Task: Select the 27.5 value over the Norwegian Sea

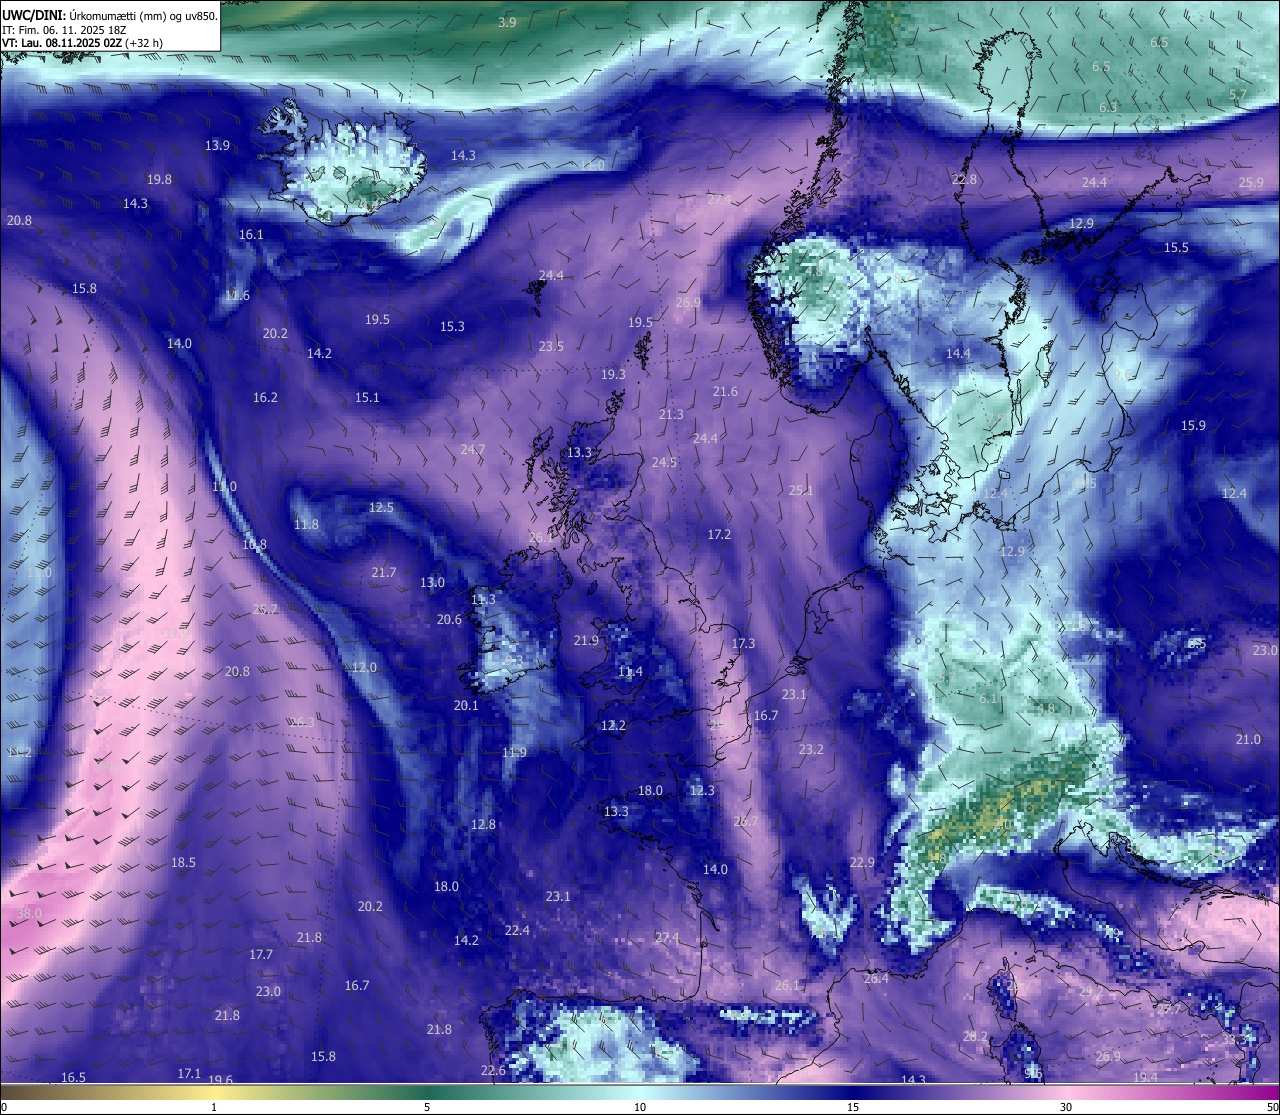Action: pyautogui.click(x=718, y=199)
